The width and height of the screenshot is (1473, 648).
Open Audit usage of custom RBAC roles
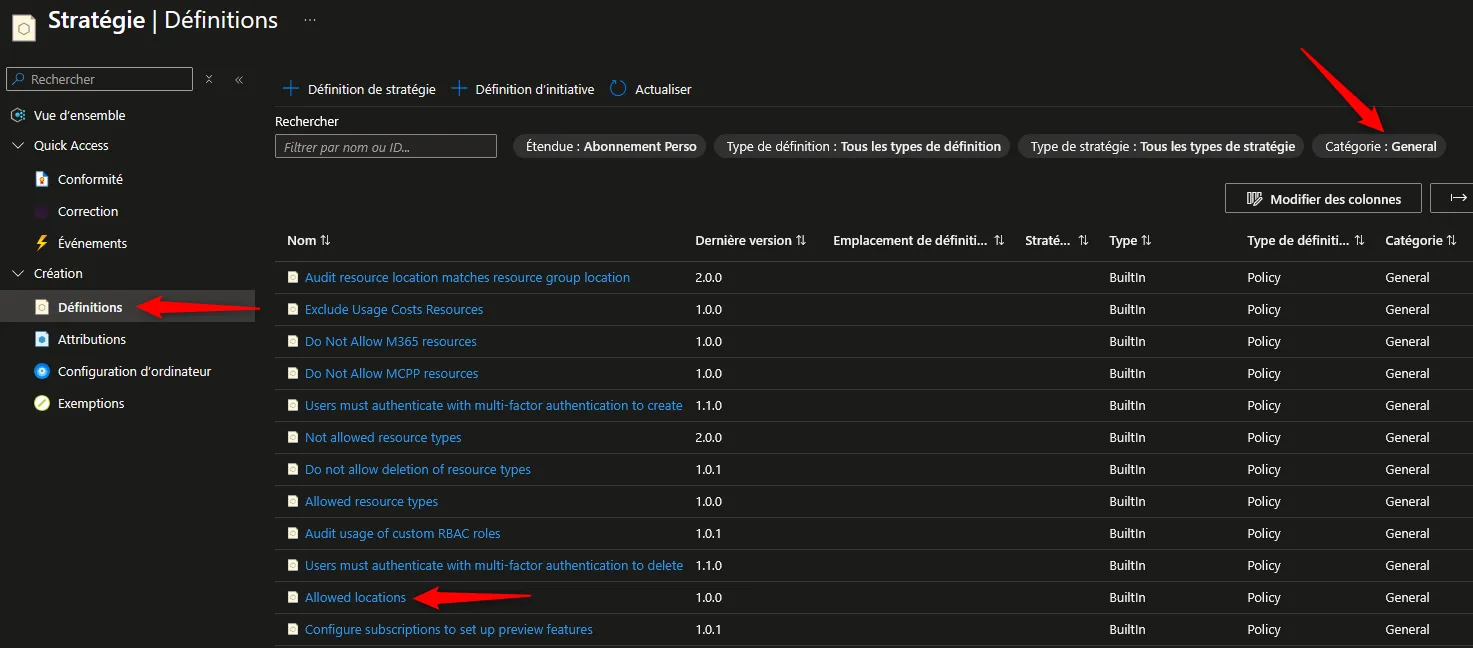pos(402,533)
